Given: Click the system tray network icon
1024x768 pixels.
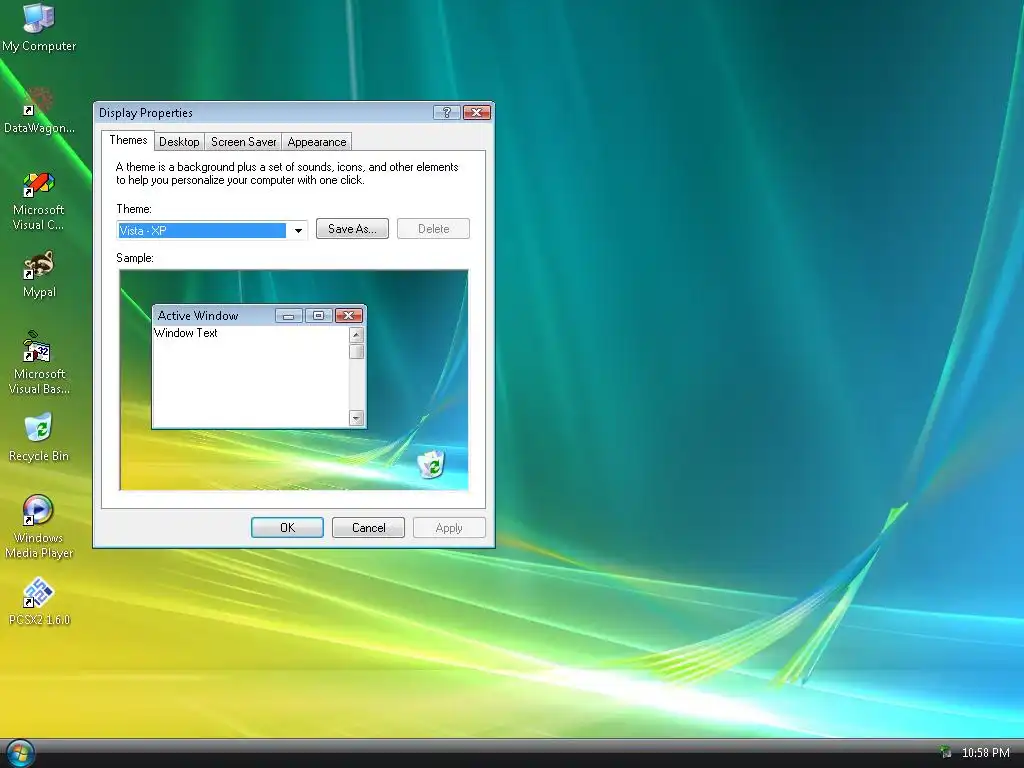Looking at the screenshot, I should tap(946, 752).
